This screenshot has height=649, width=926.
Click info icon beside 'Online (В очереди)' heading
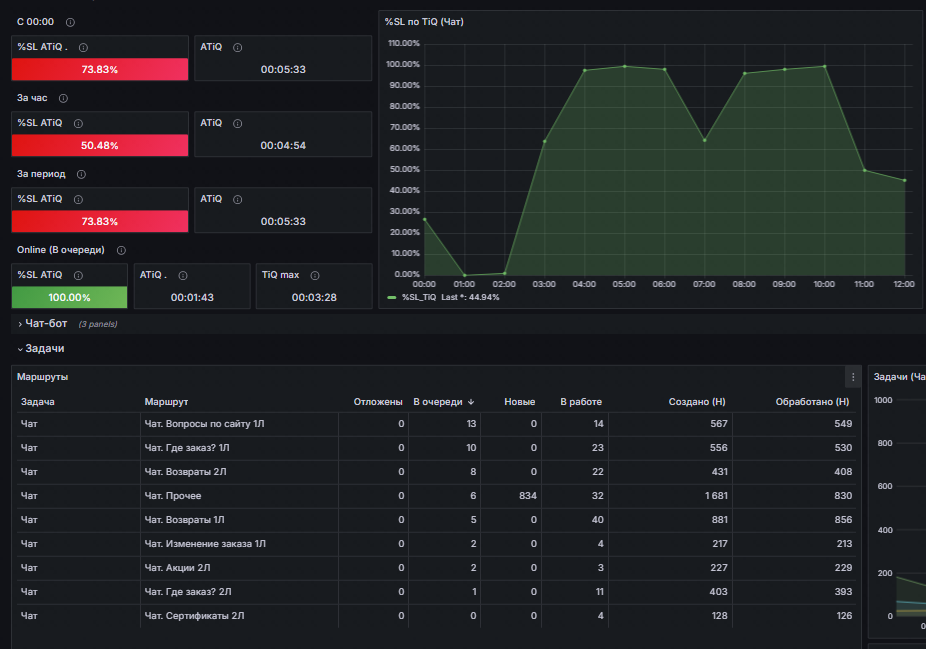[121, 250]
